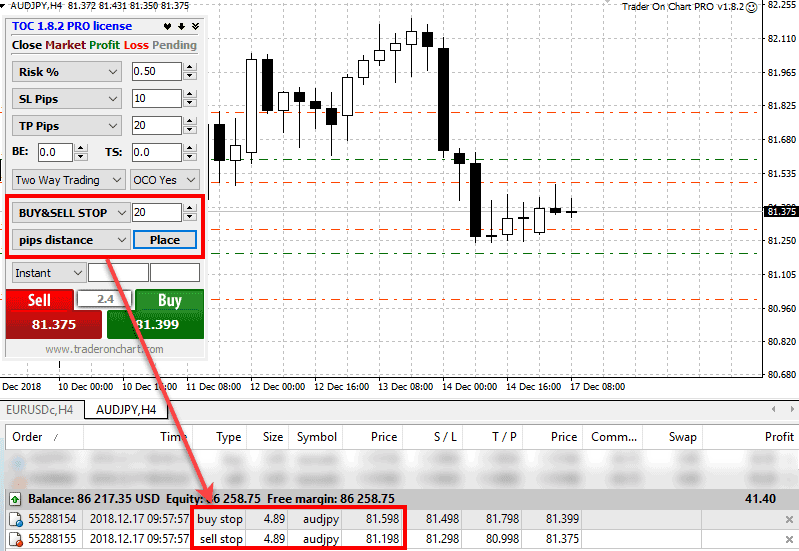Sort orders by Order column header
The width and height of the screenshot is (799, 551).
pos(44,437)
